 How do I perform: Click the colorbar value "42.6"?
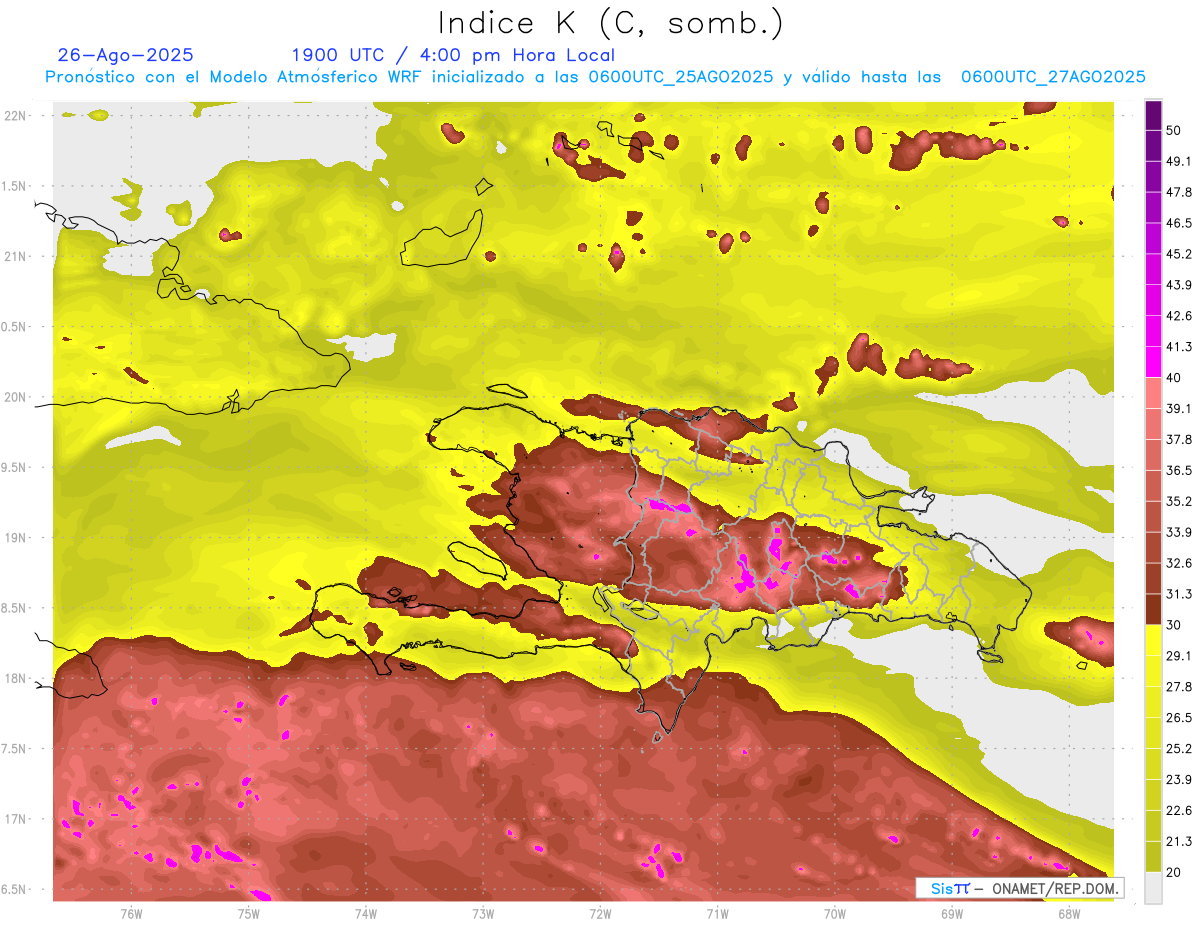click(1179, 316)
